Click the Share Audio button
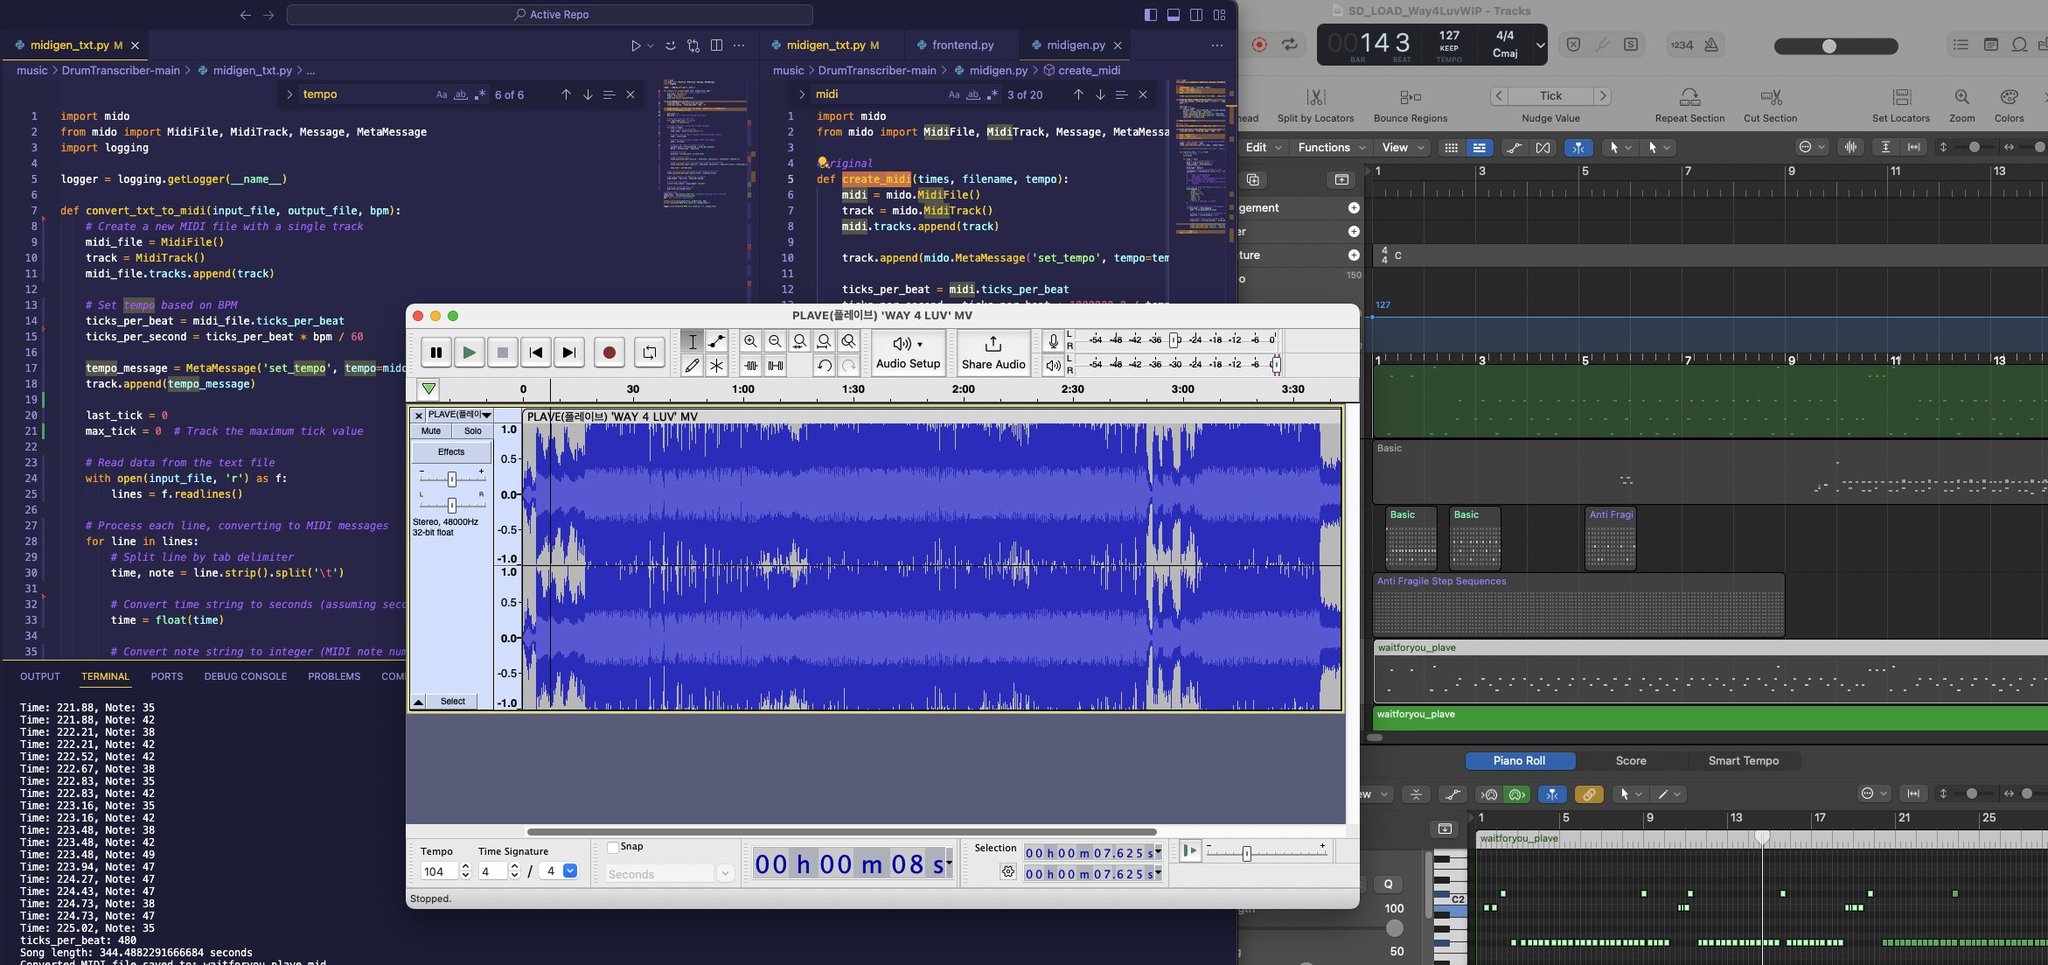 993,352
